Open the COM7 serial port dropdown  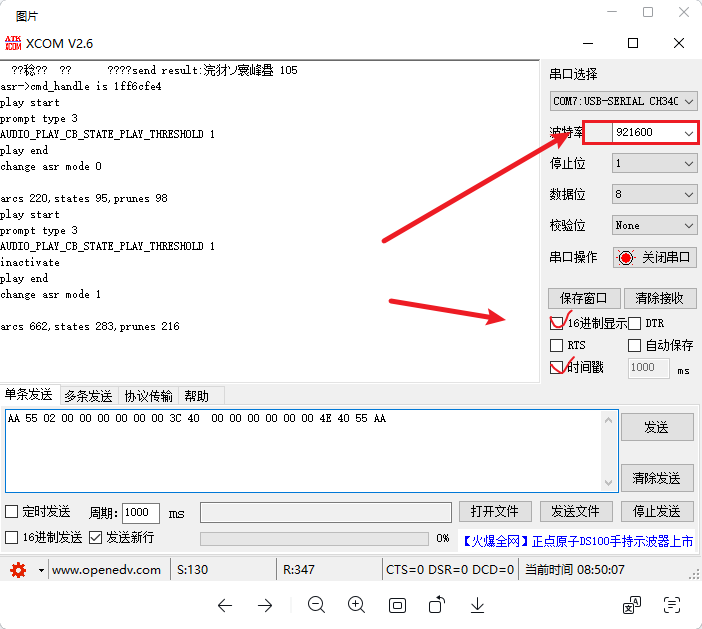[x=623, y=101]
